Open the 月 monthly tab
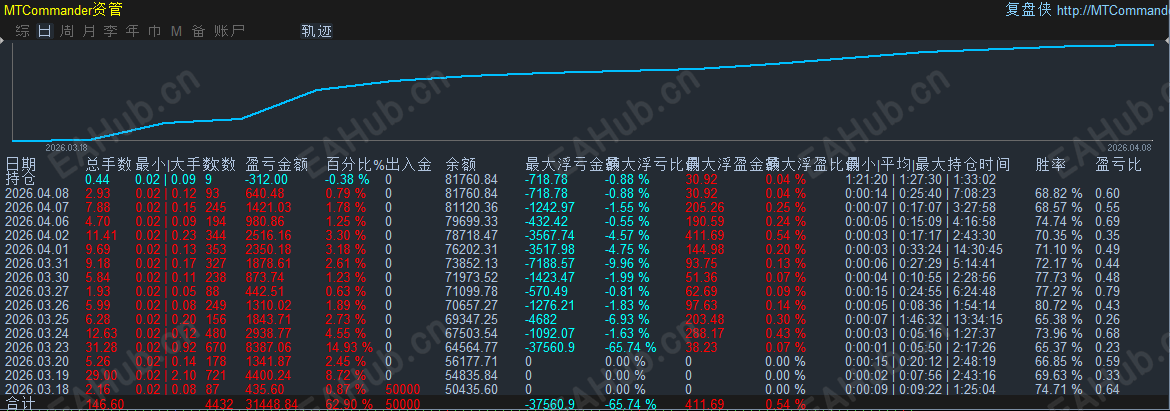Image resolution: width=1170 pixels, height=411 pixels. [x=89, y=31]
